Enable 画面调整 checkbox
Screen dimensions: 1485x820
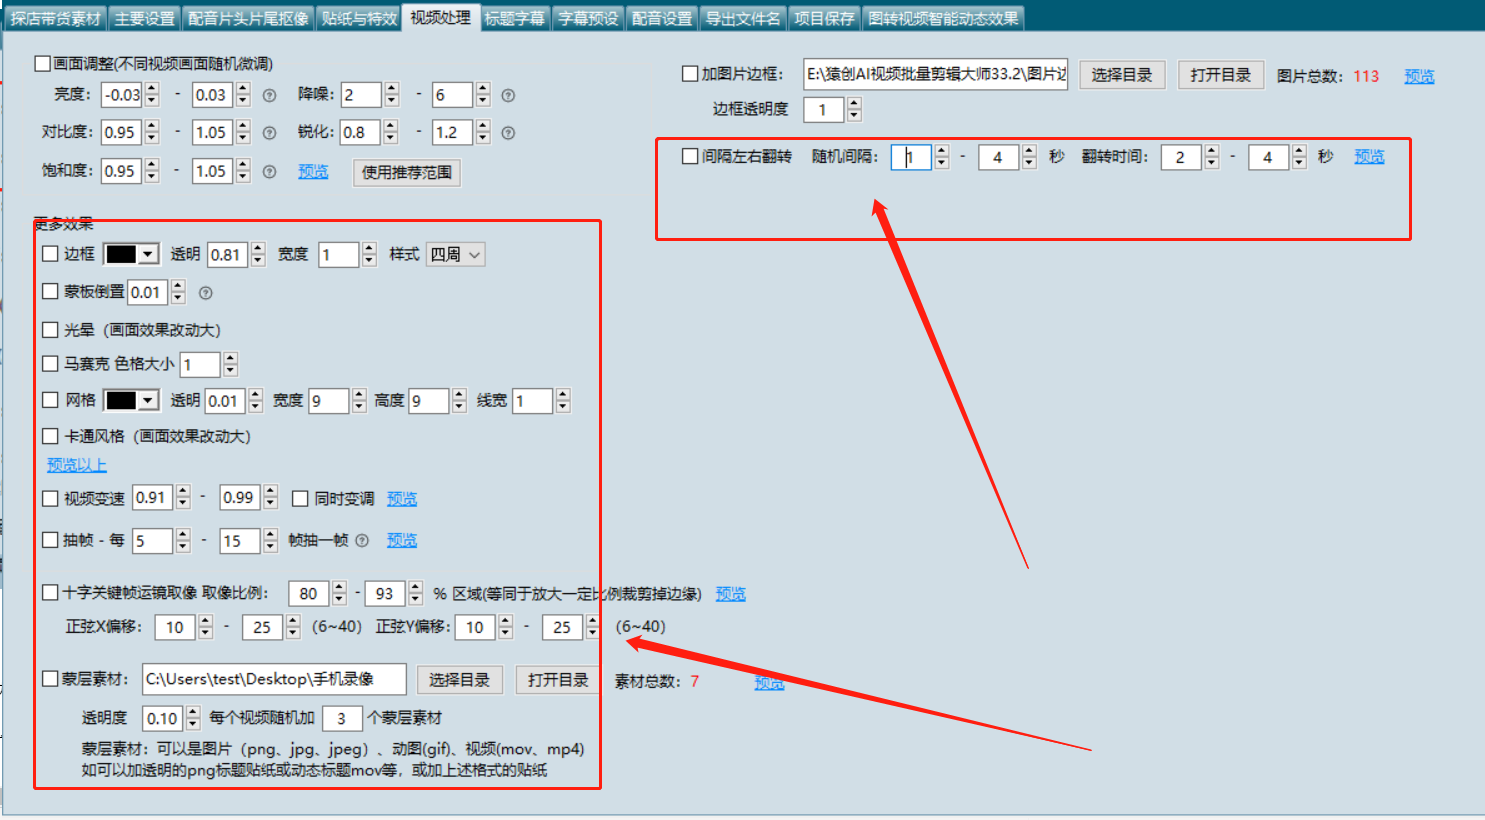[x=42, y=63]
